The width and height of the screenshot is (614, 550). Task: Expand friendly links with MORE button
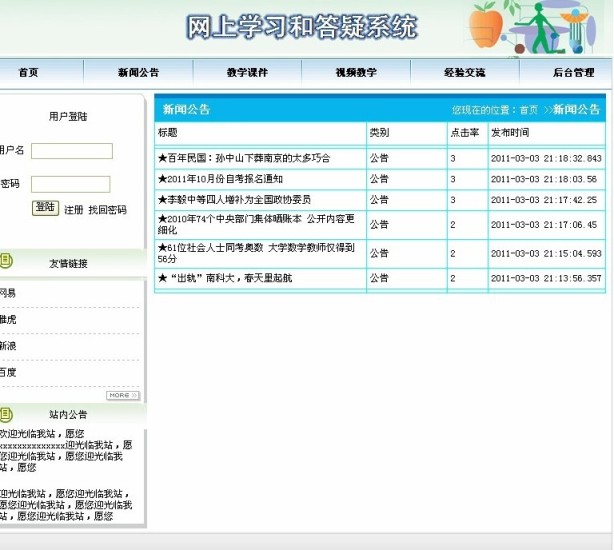pyautogui.click(x=122, y=396)
